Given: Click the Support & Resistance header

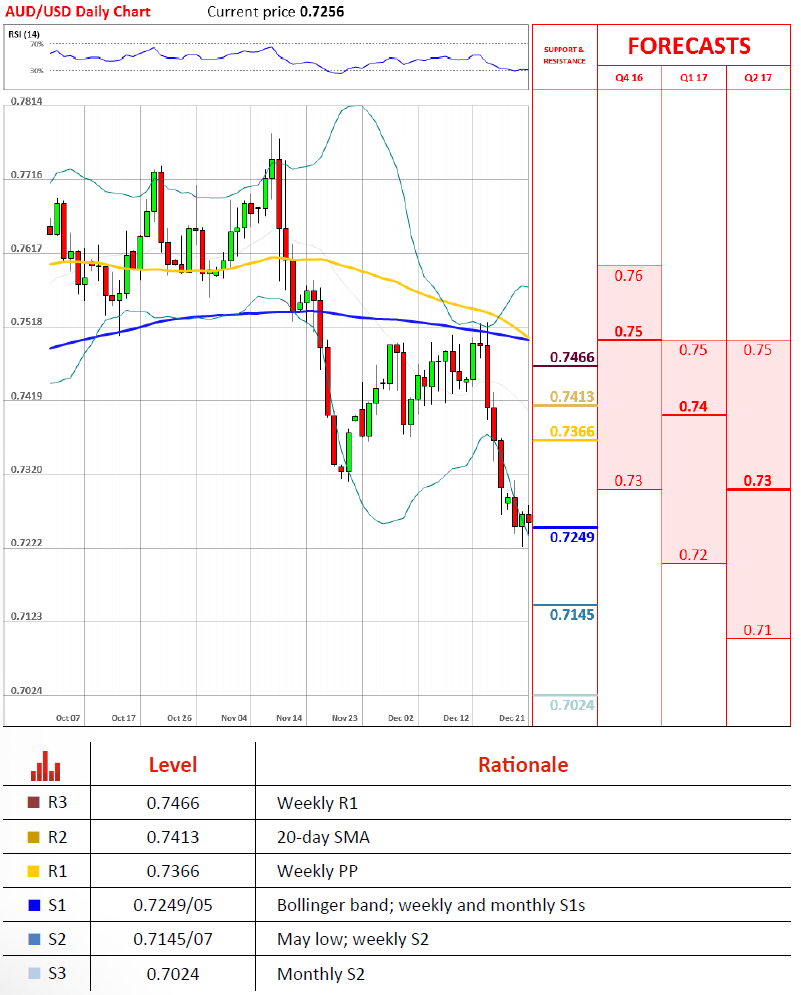Looking at the screenshot, I should click(x=564, y=55).
